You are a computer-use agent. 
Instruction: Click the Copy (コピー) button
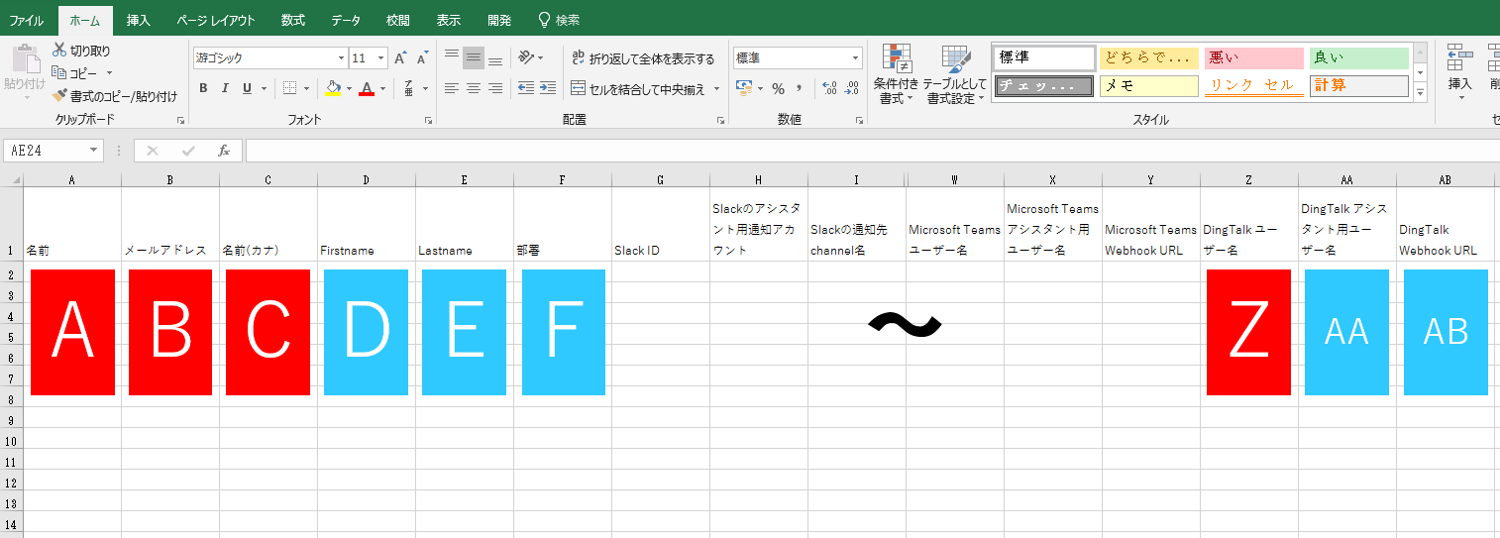76,73
